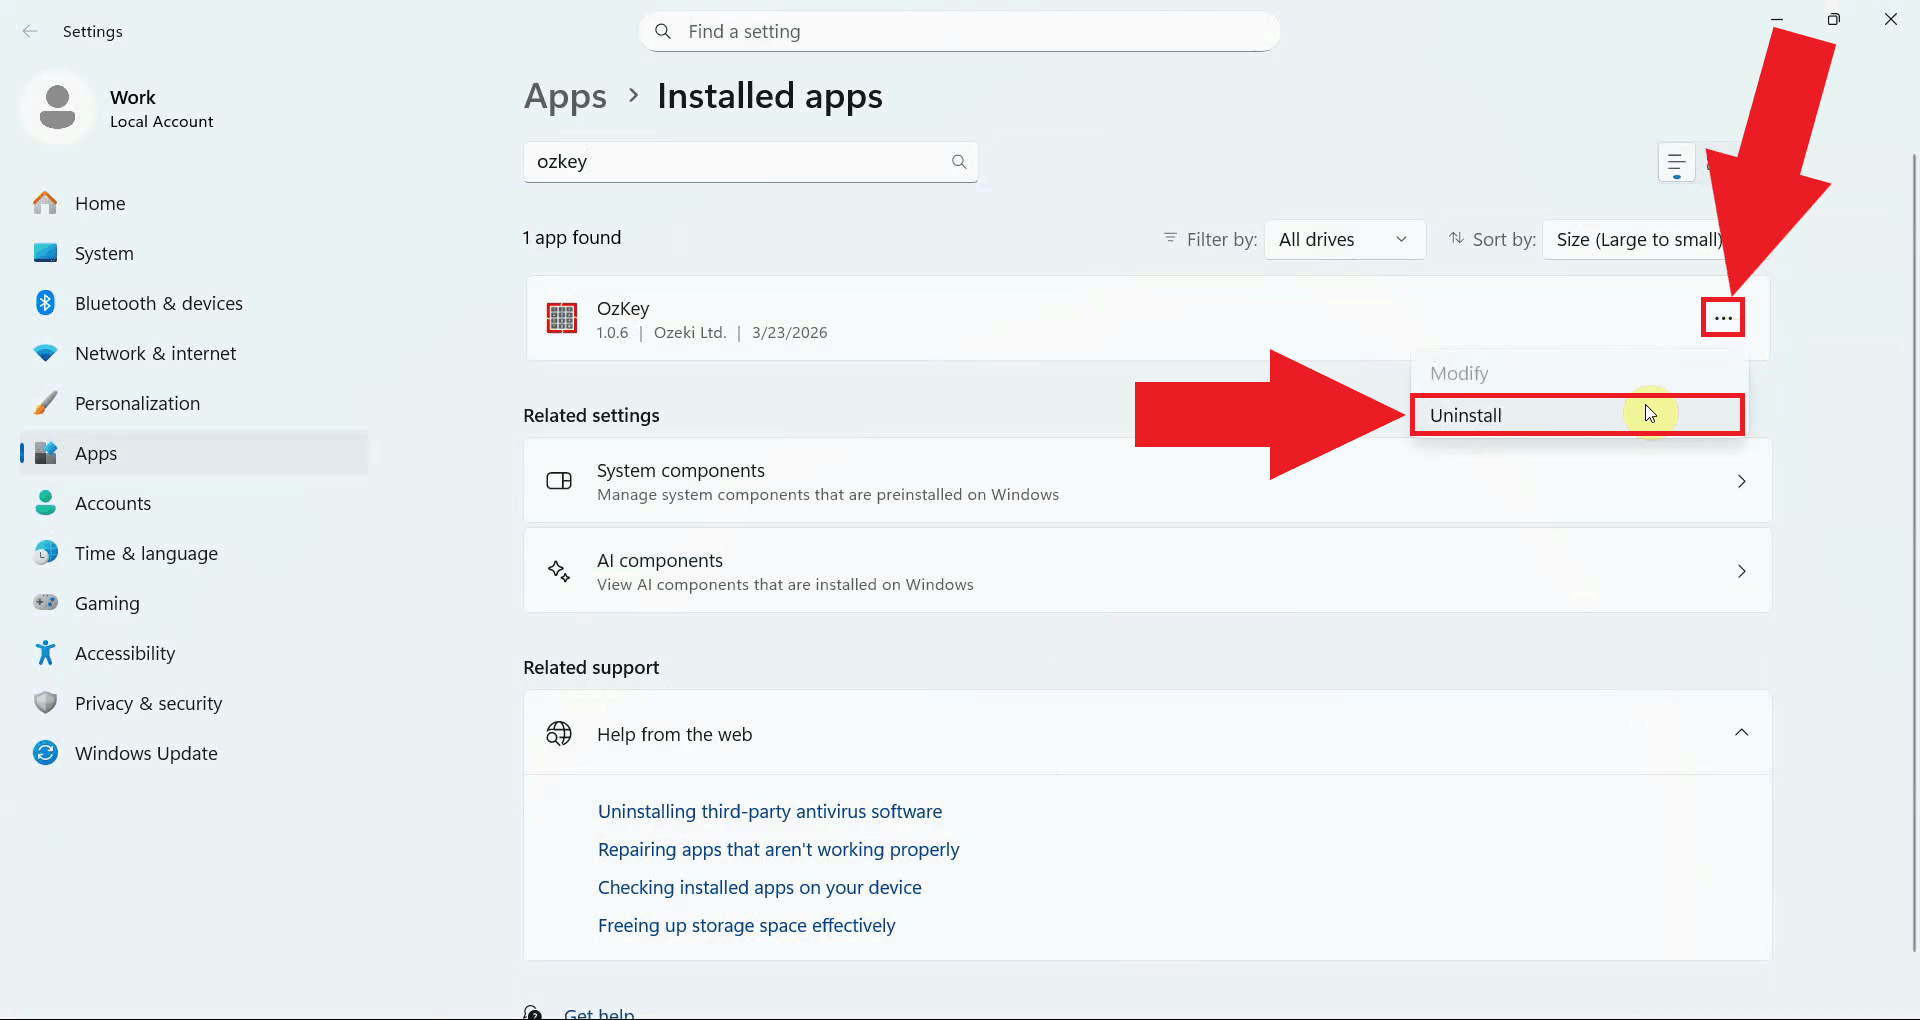Viewport: 1920px width, 1020px height.
Task: Click the Find a setting search field
Action: tap(958, 31)
